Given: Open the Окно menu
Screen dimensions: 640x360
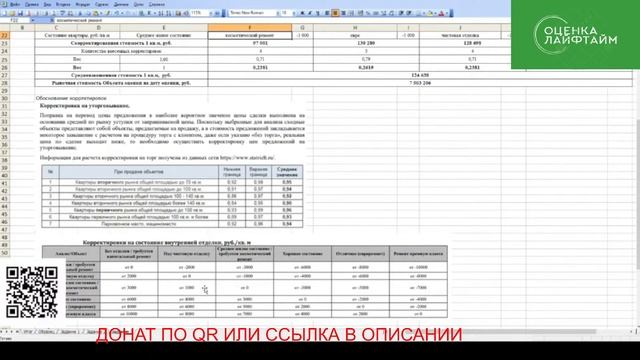Looking at the screenshot, I should point(138,4).
